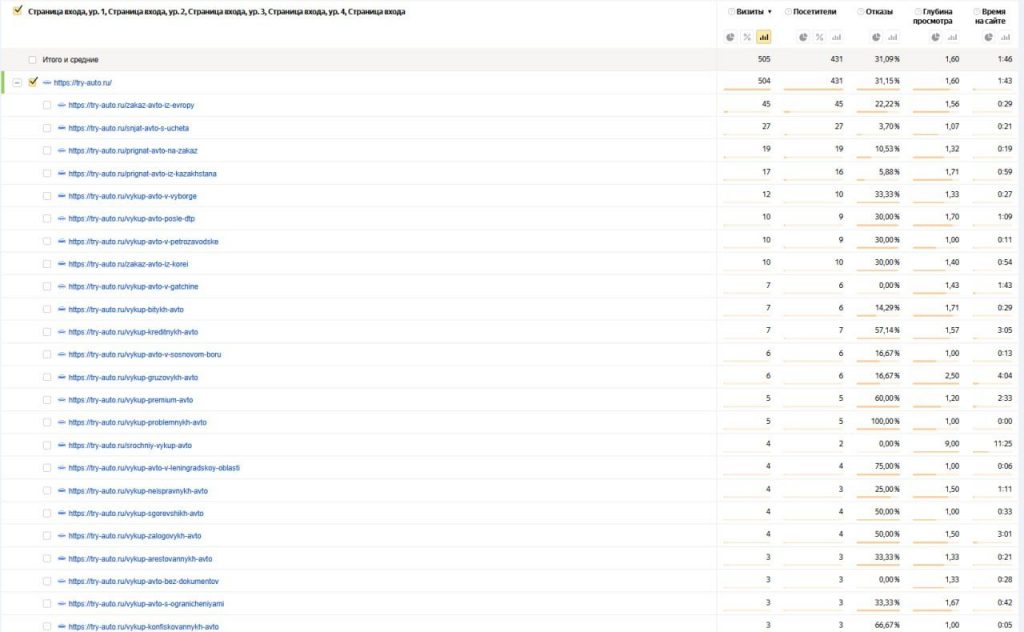Image resolution: width=1024 pixels, height=632 pixels.
Task: Tick checkbox for zakaz-avto-iz-evropy row
Action: point(47,105)
